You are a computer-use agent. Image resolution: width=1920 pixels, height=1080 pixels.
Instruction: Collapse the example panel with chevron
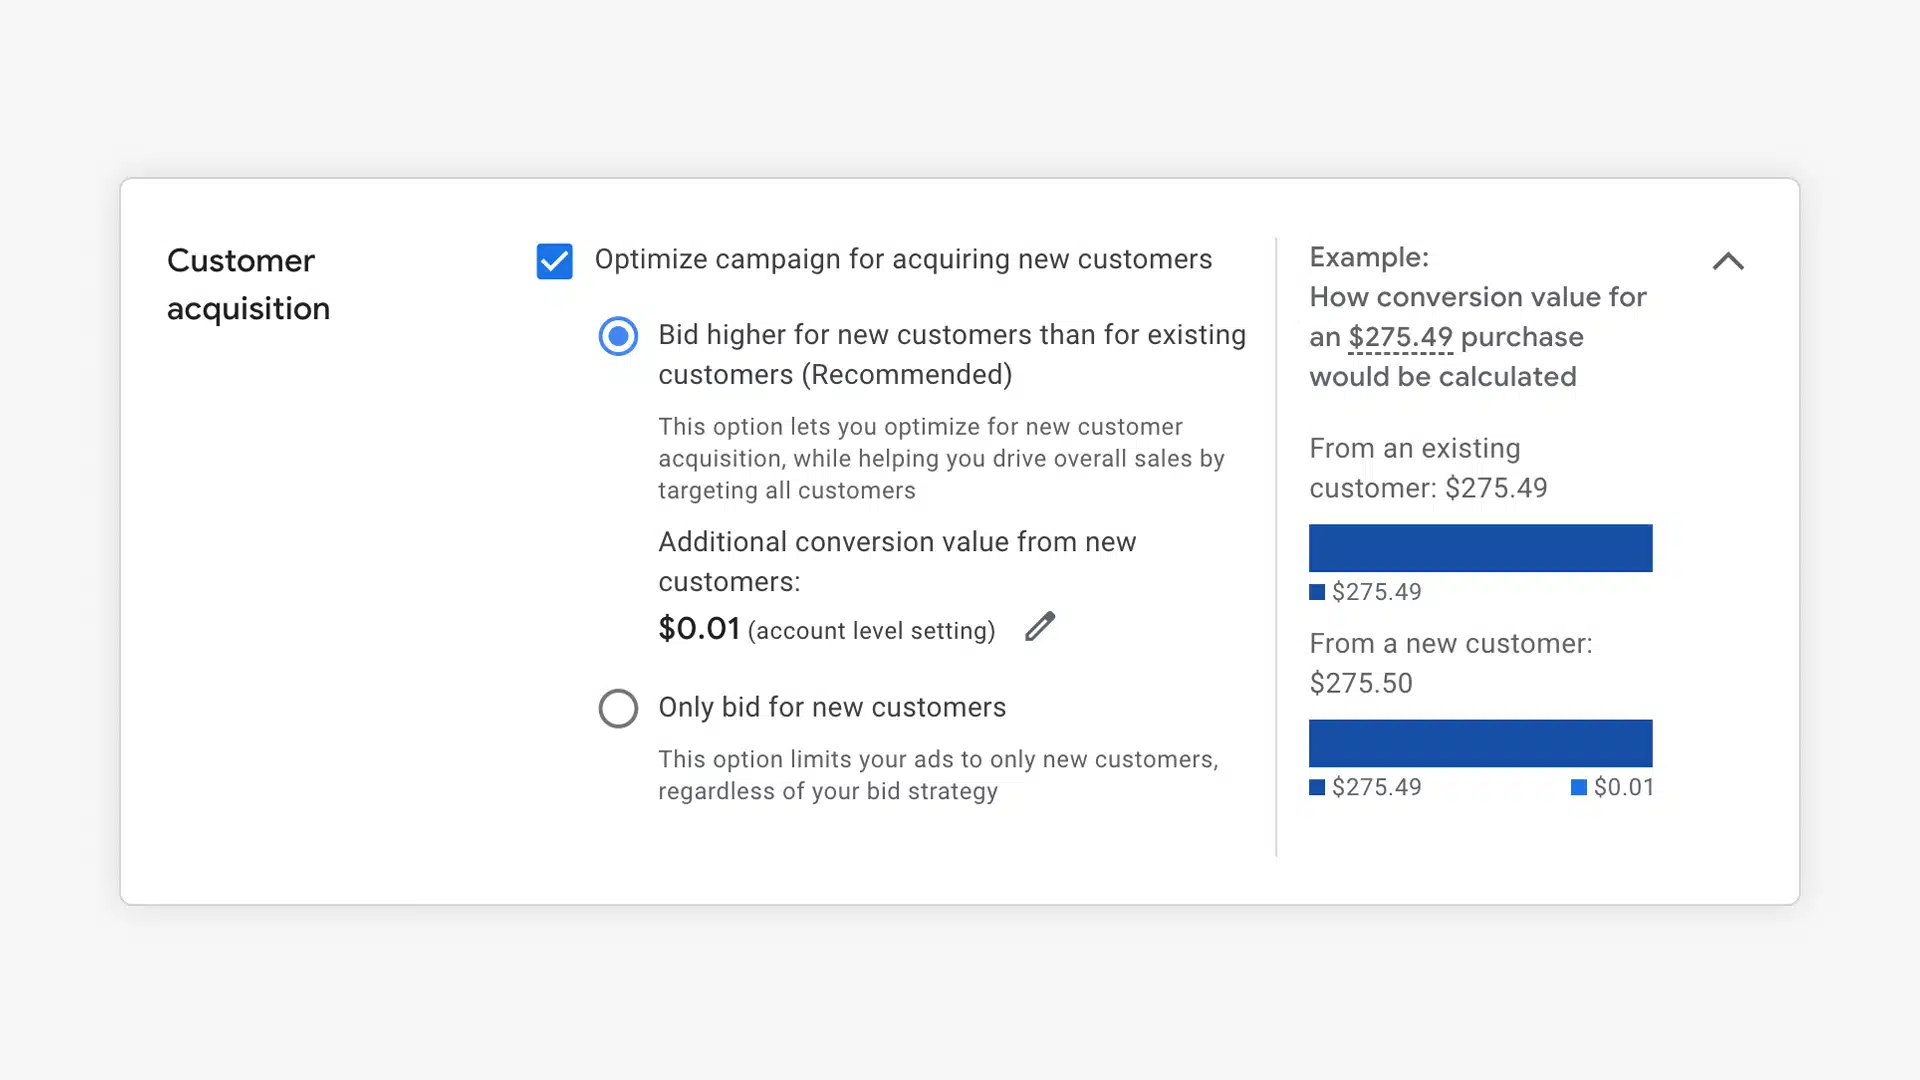tap(1727, 261)
